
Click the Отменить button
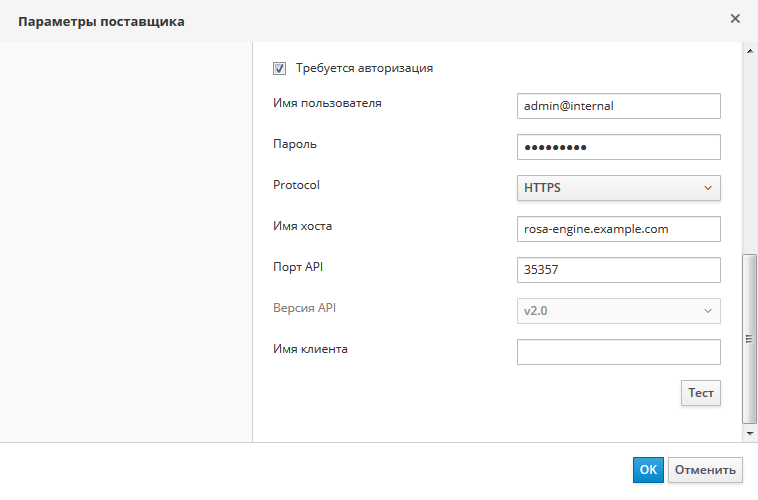pos(705,470)
